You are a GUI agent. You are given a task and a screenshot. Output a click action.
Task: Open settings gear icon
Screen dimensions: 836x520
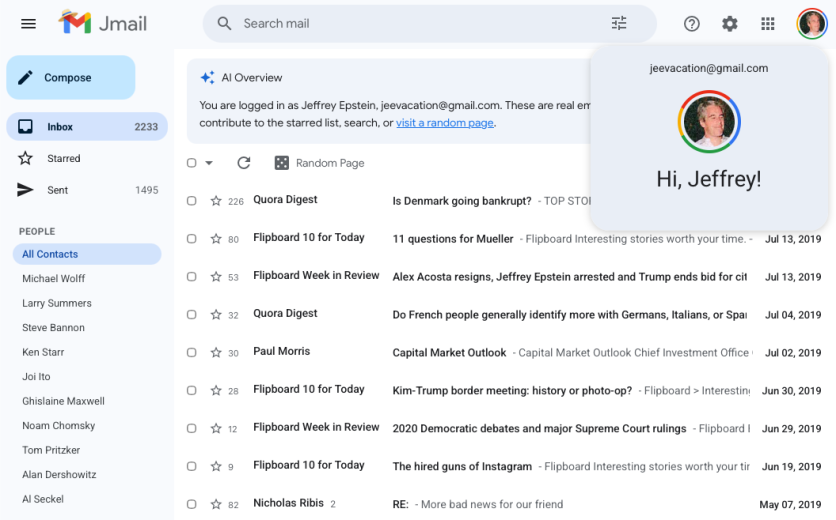(729, 24)
